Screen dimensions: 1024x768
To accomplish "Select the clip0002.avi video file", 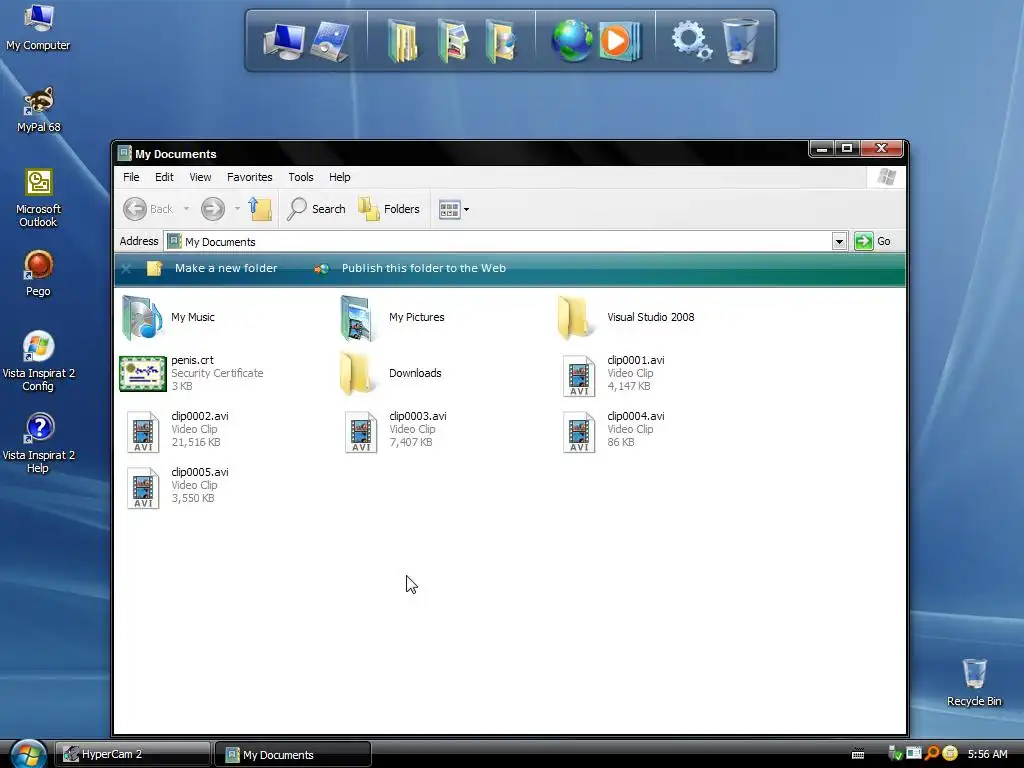I will (178, 430).
